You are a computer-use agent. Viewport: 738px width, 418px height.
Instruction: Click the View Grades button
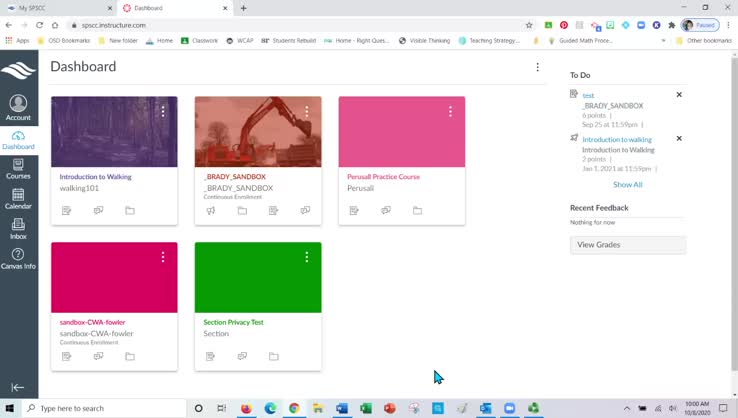[x=628, y=245]
